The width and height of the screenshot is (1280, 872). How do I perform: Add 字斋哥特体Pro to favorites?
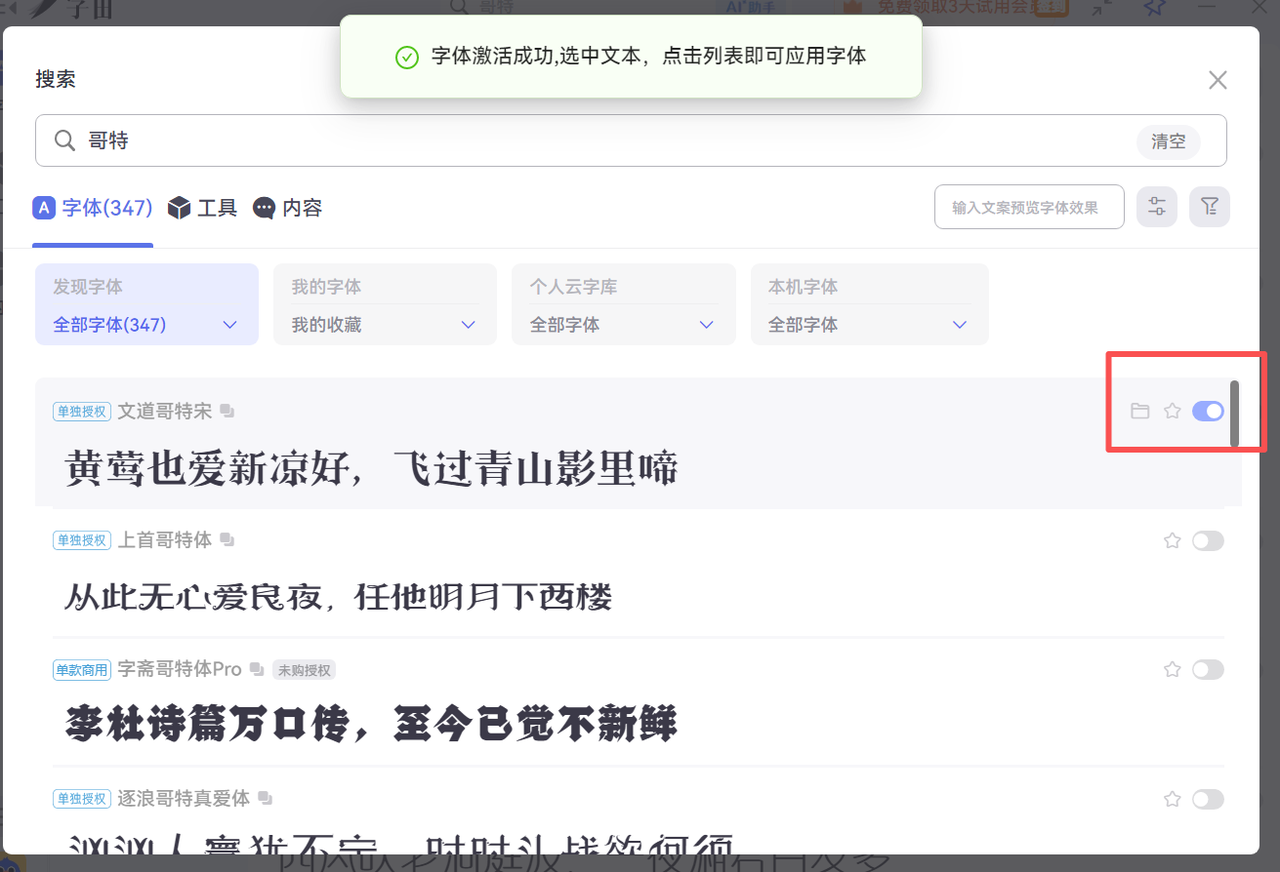pyautogui.click(x=1172, y=670)
